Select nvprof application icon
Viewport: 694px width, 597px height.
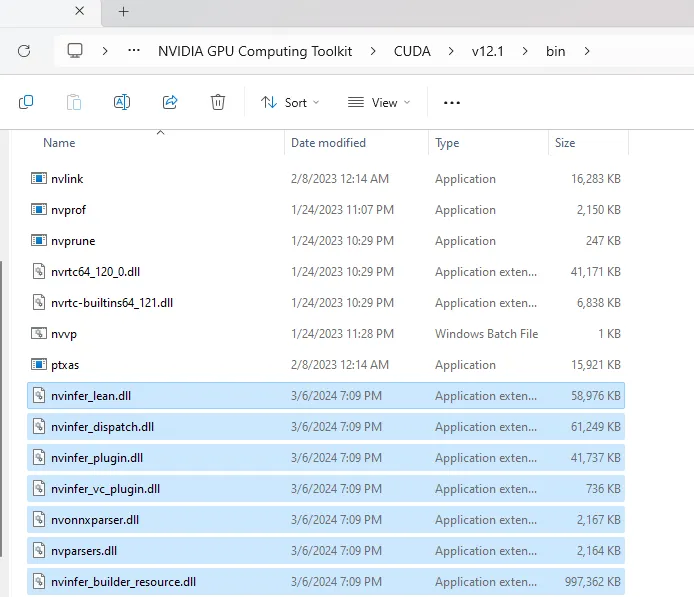click(39, 209)
